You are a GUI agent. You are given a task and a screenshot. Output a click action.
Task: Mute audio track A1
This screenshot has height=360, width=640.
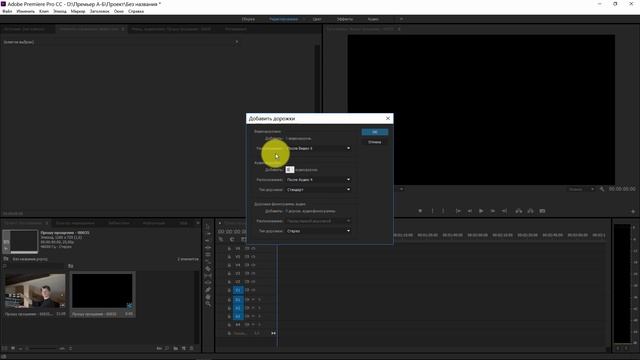coord(253,300)
